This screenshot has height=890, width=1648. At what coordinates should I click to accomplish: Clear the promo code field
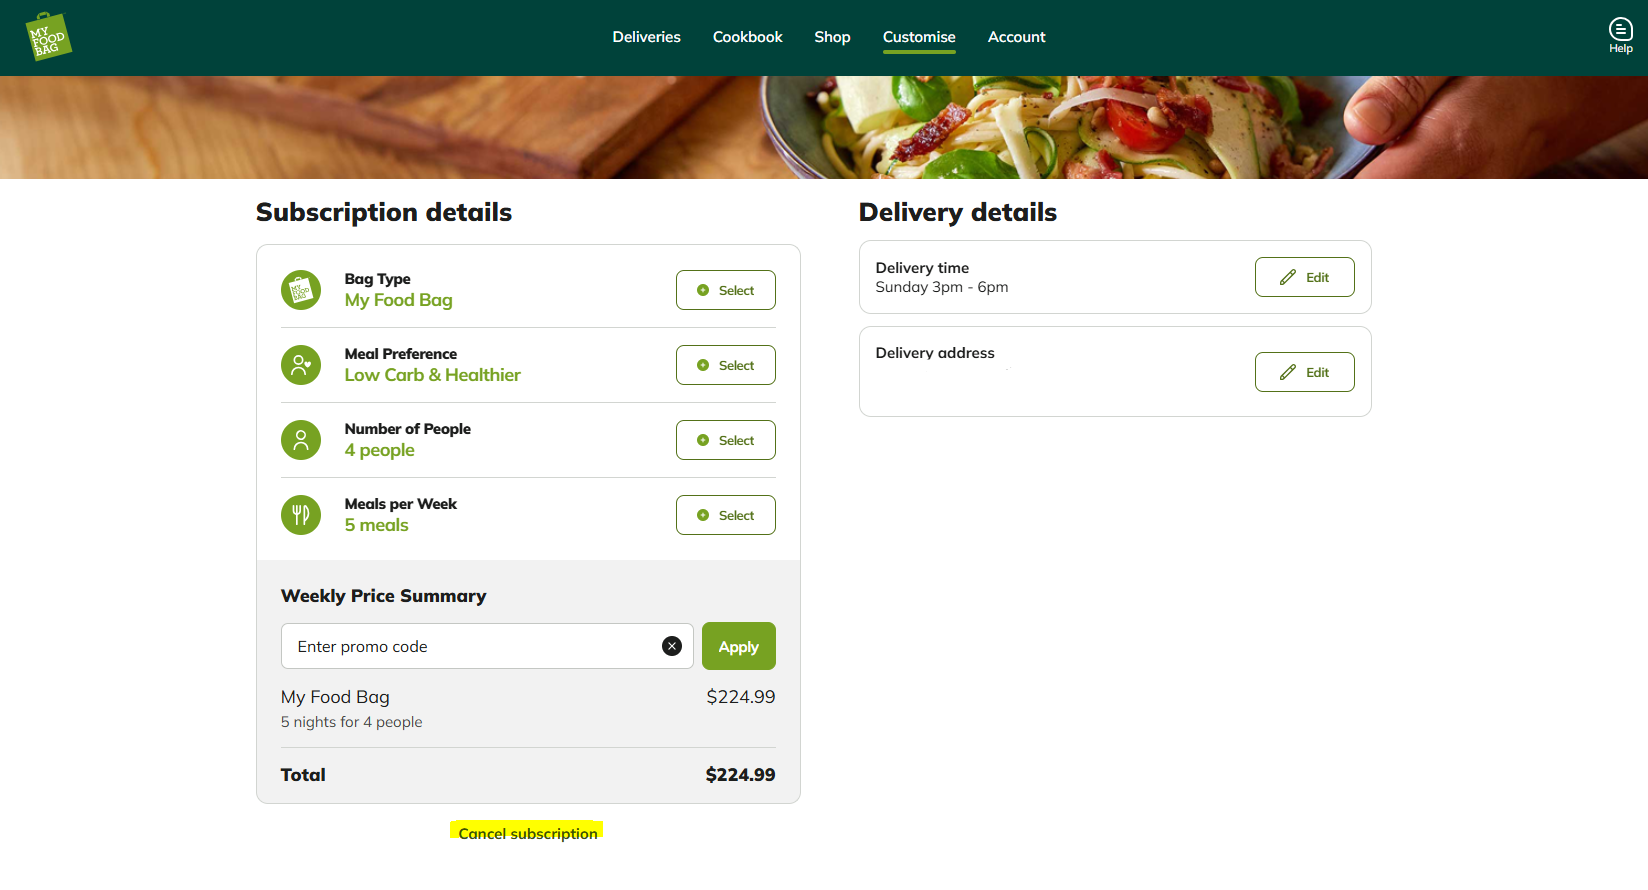point(672,646)
